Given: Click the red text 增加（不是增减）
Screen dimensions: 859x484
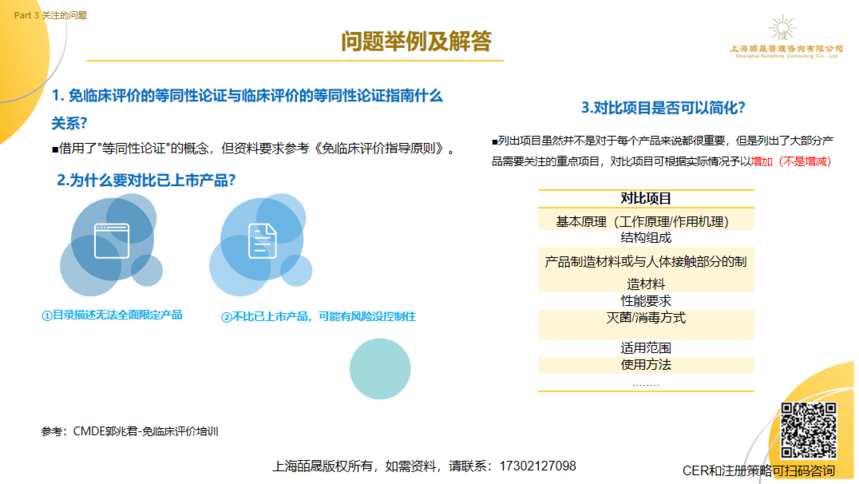Looking at the screenshot, I should click(x=791, y=161).
